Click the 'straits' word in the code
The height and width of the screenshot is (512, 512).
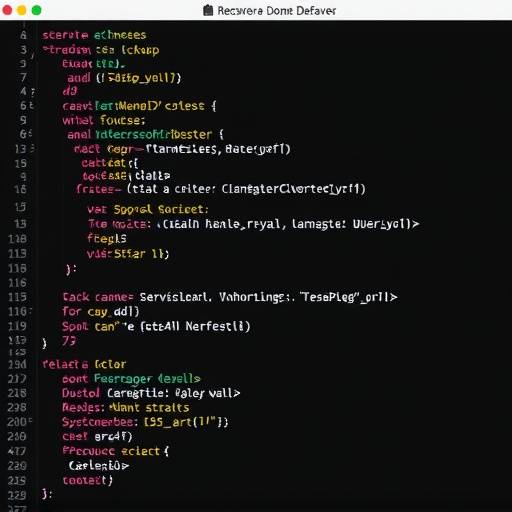pyautogui.click(x=167, y=407)
